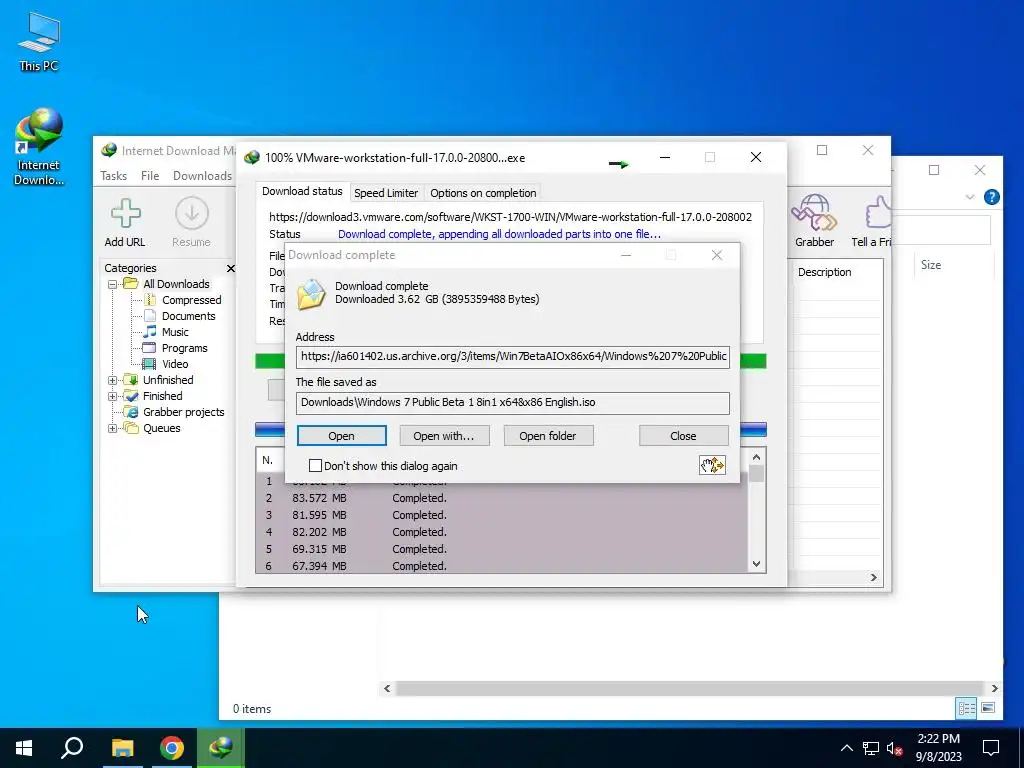Image resolution: width=1024 pixels, height=768 pixels.
Task: Open the Tasks menu in IDM
Action: click(x=114, y=176)
